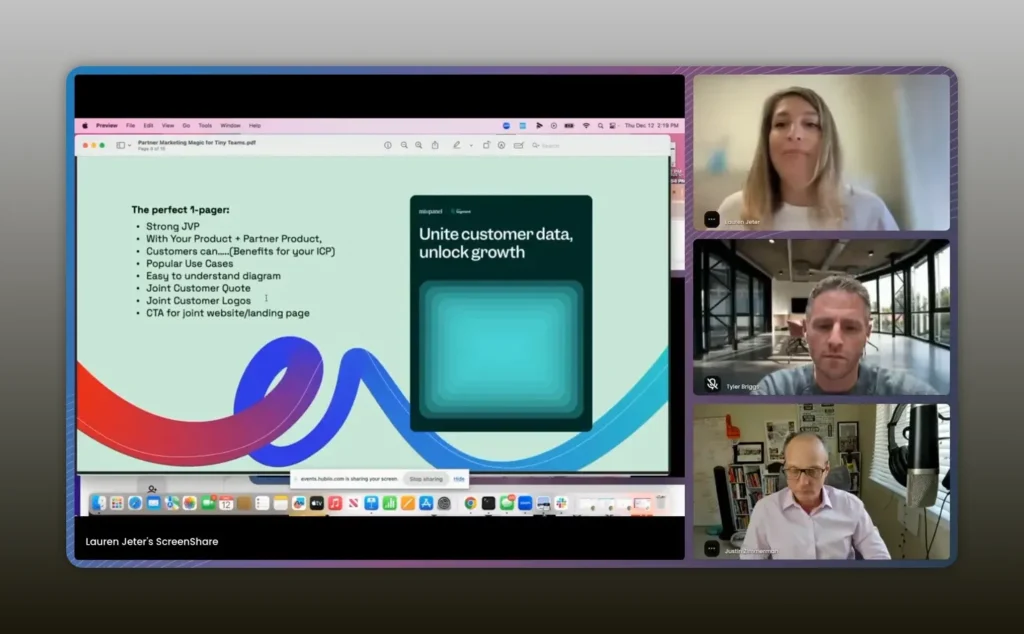
Task: Open the Music app in the dock
Action: click(335, 503)
